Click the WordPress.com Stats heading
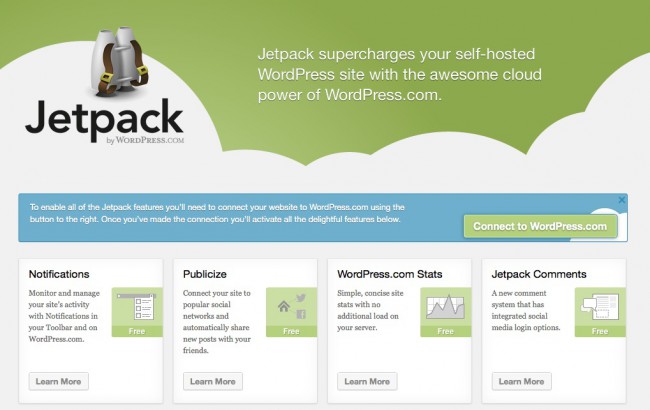Viewport: 650px width, 410px height. click(390, 273)
